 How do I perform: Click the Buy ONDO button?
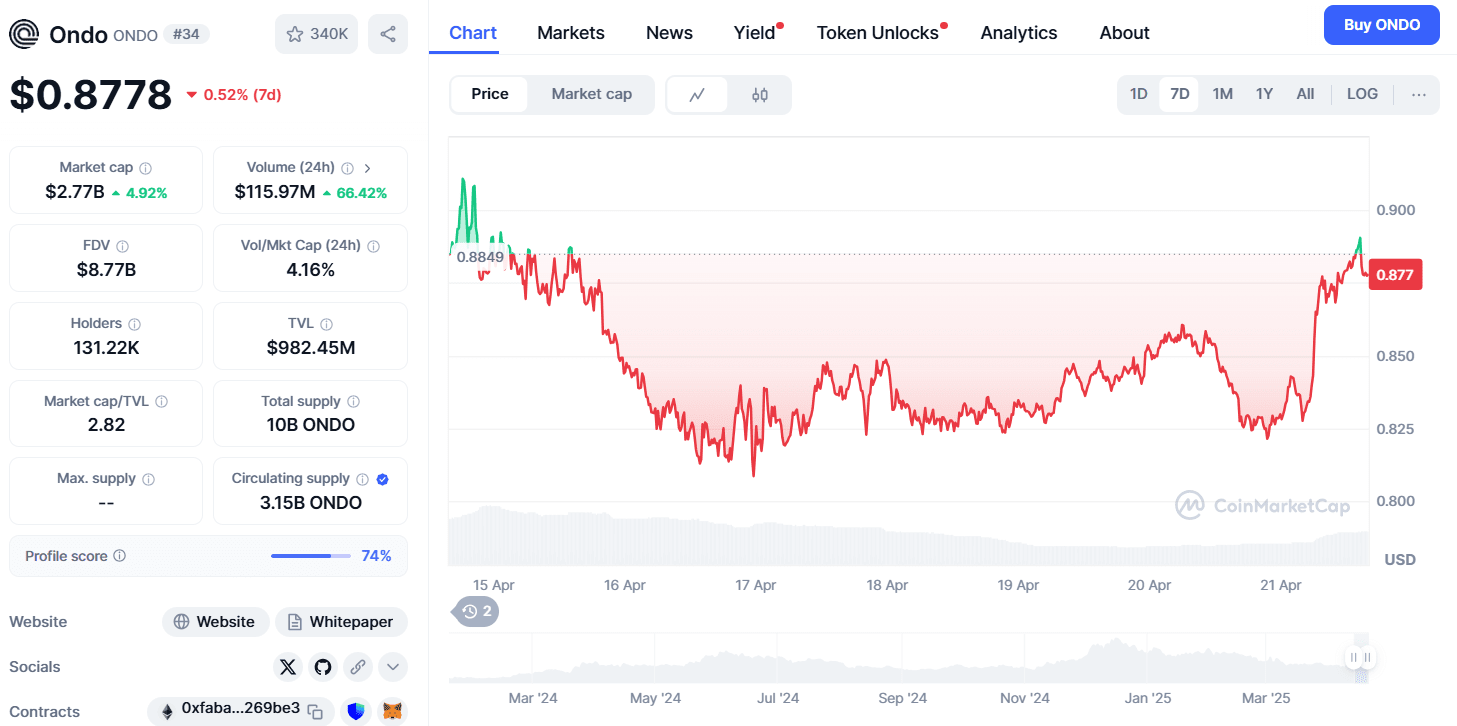tap(1382, 25)
